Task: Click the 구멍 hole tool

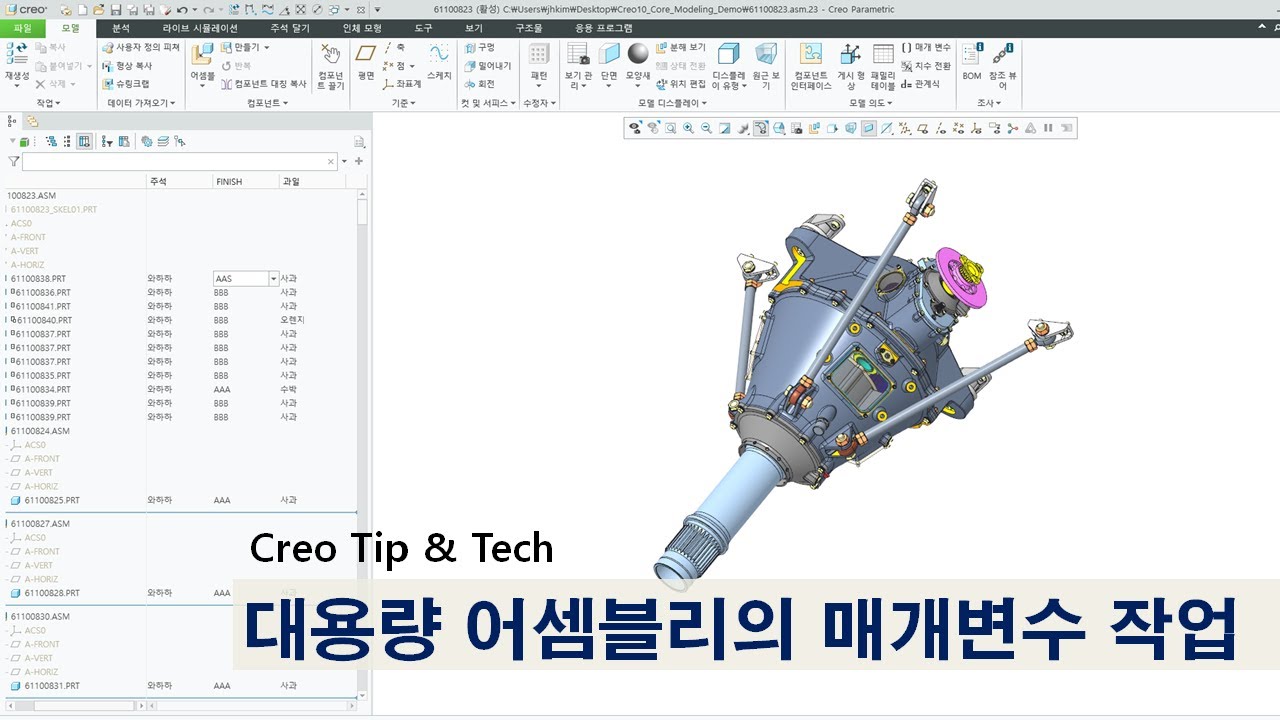Action: pyautogui.click(x=479, y=47)
